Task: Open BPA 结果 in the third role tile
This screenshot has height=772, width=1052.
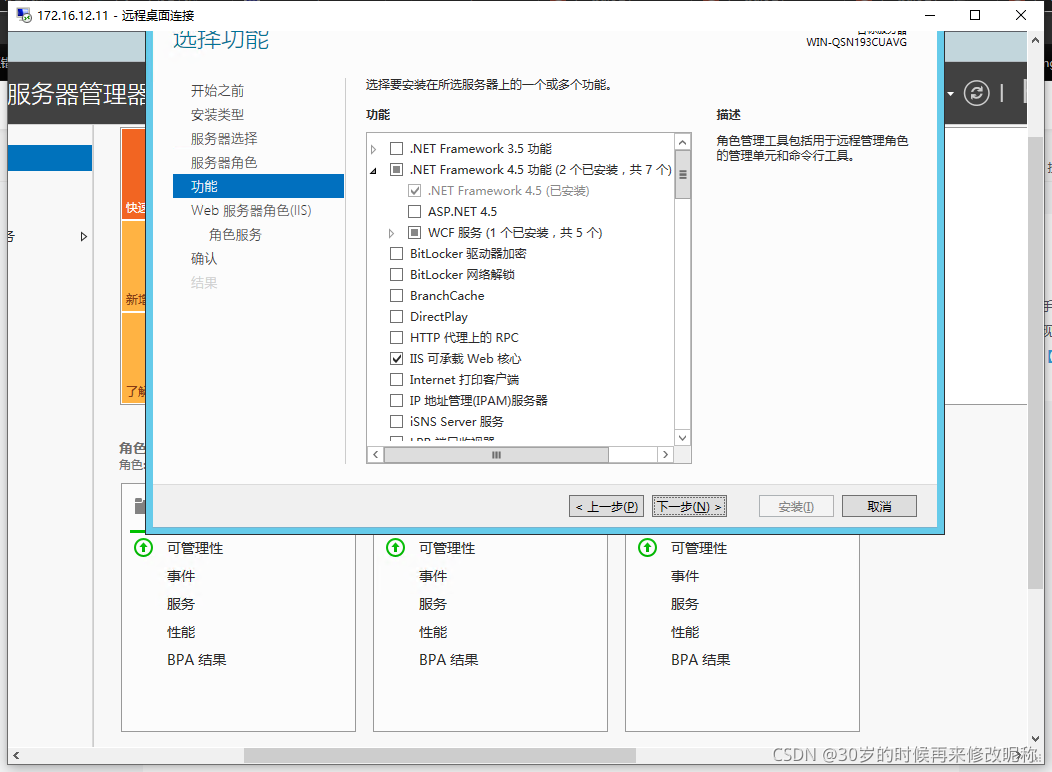Action: coord(701,660)
